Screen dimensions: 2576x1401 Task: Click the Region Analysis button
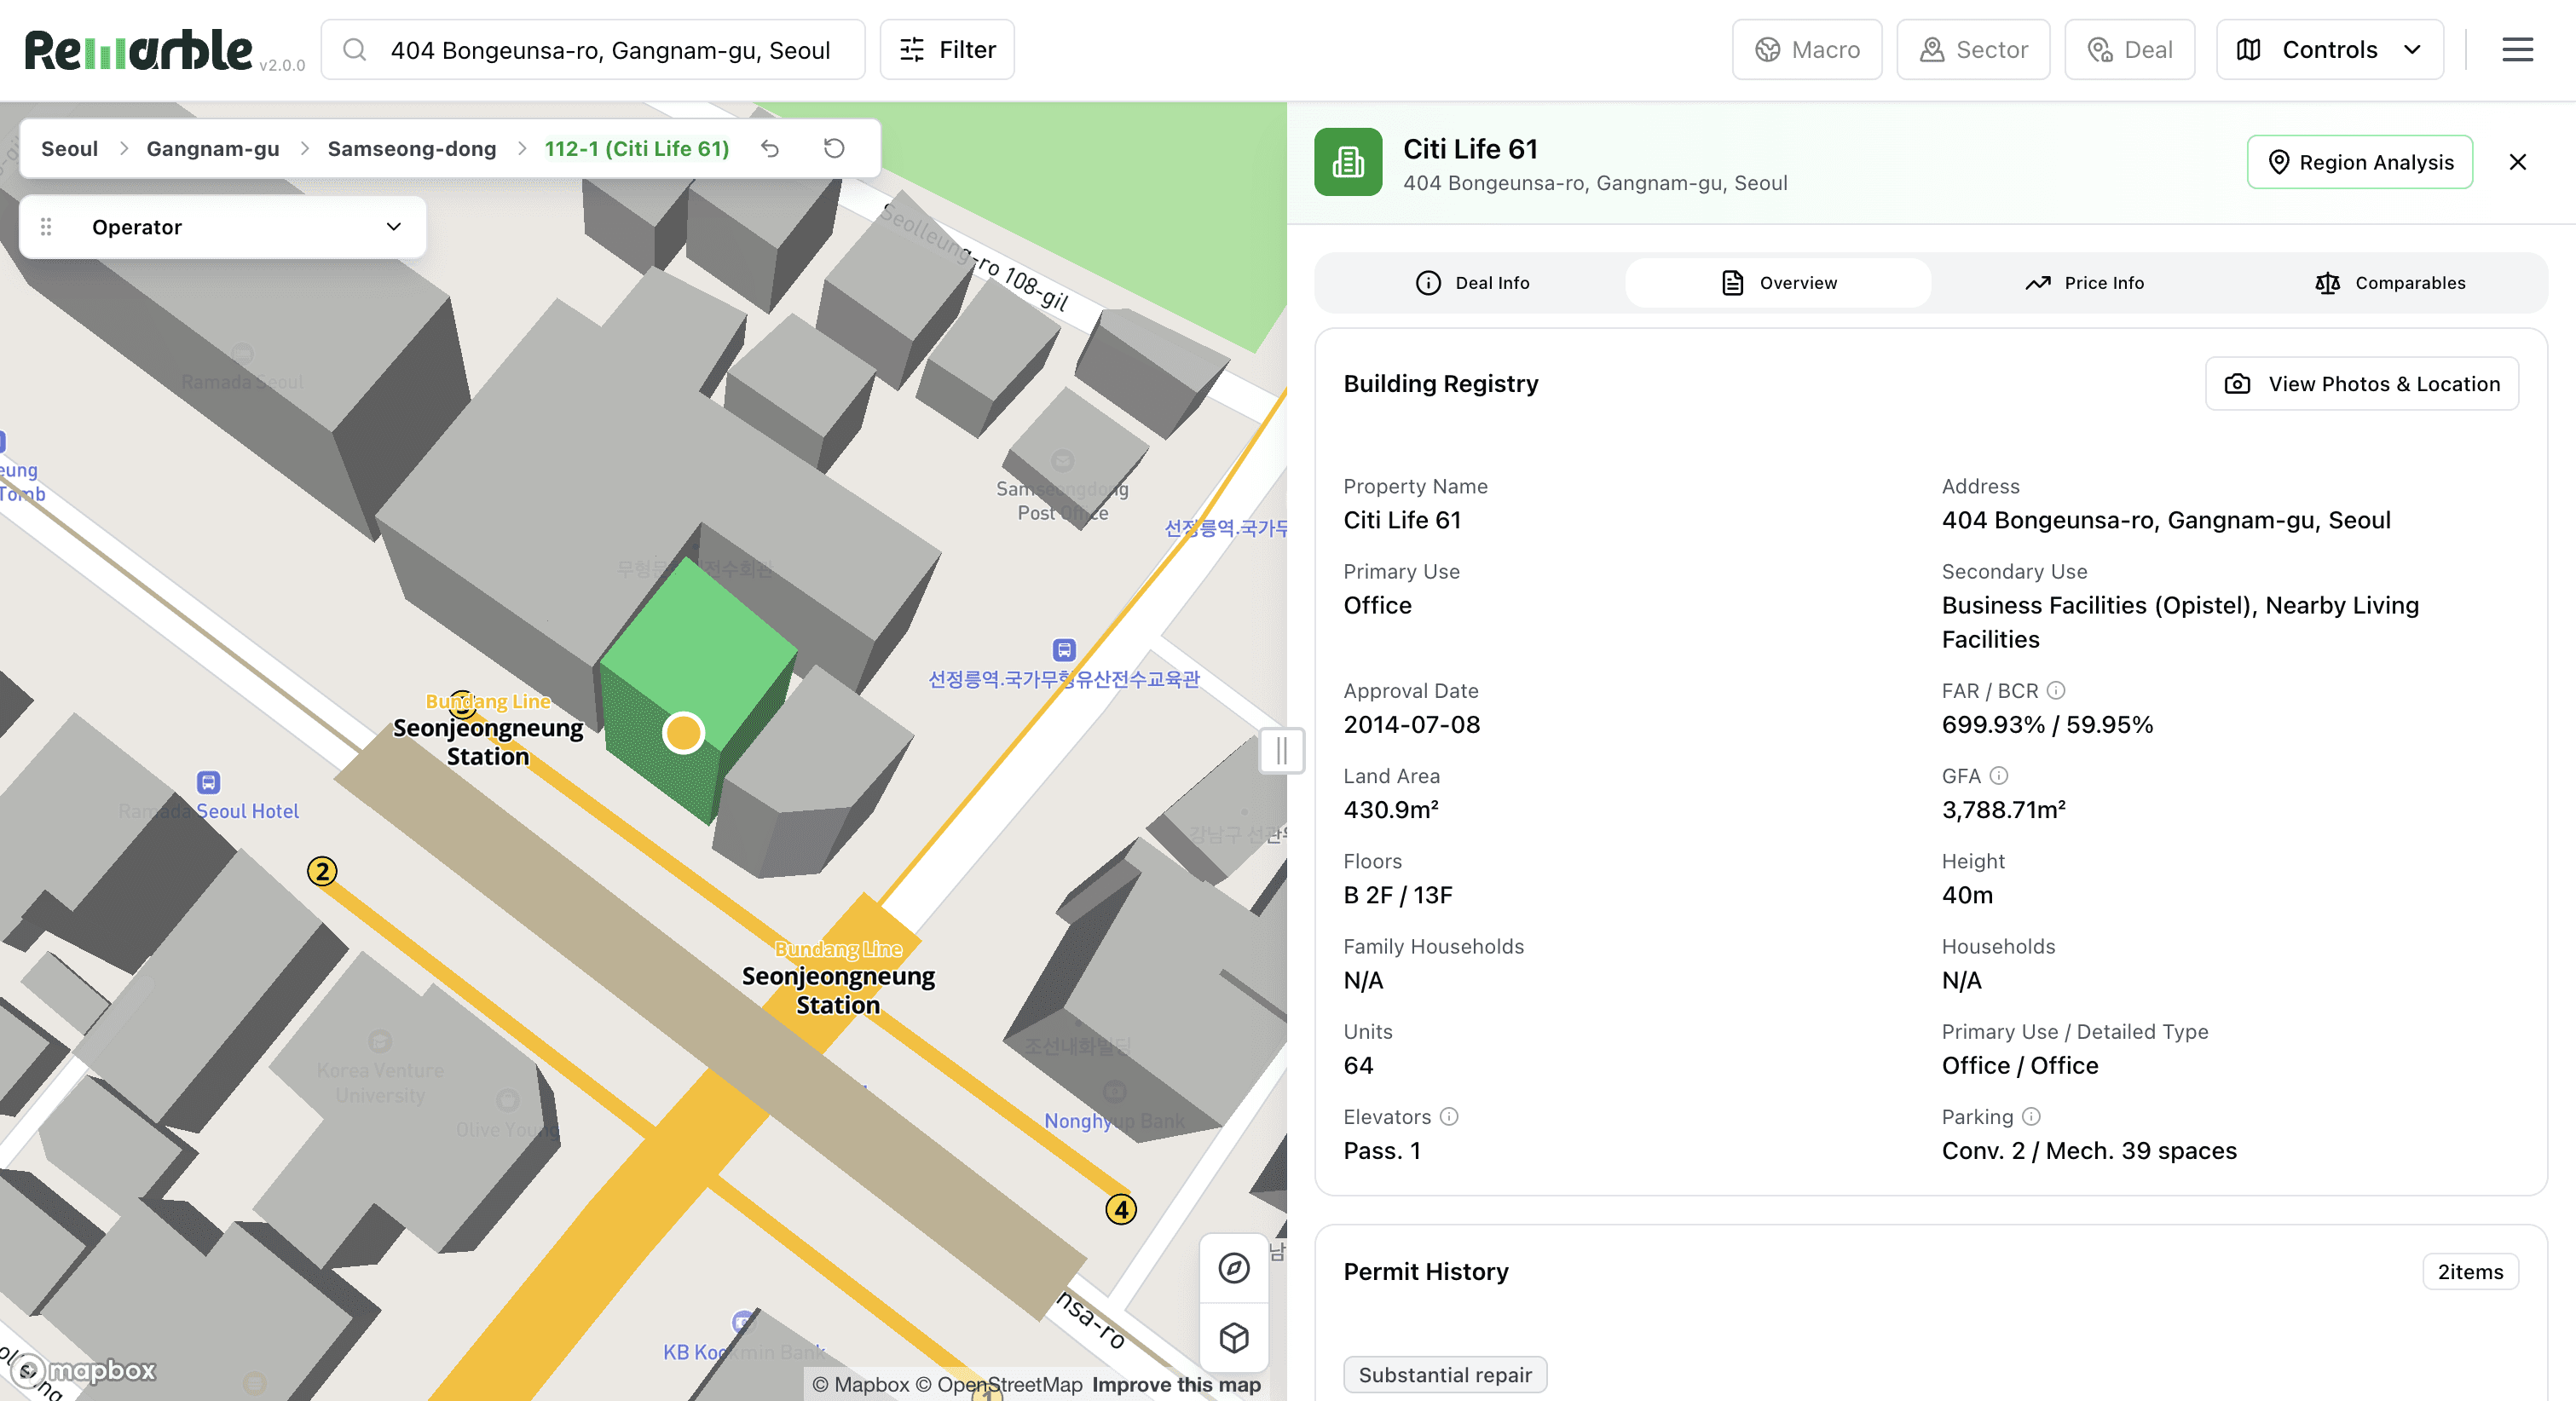click(x=2359, y=162)
